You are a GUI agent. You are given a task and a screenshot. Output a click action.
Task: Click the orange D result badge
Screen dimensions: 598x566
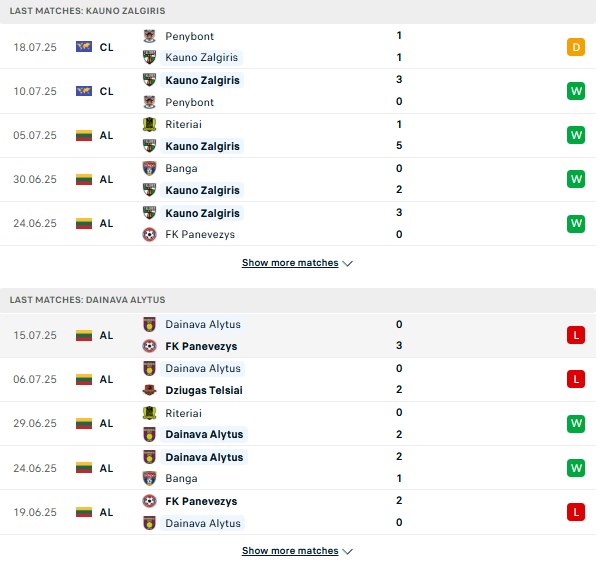pyautogui.click(x=576, y=47)
